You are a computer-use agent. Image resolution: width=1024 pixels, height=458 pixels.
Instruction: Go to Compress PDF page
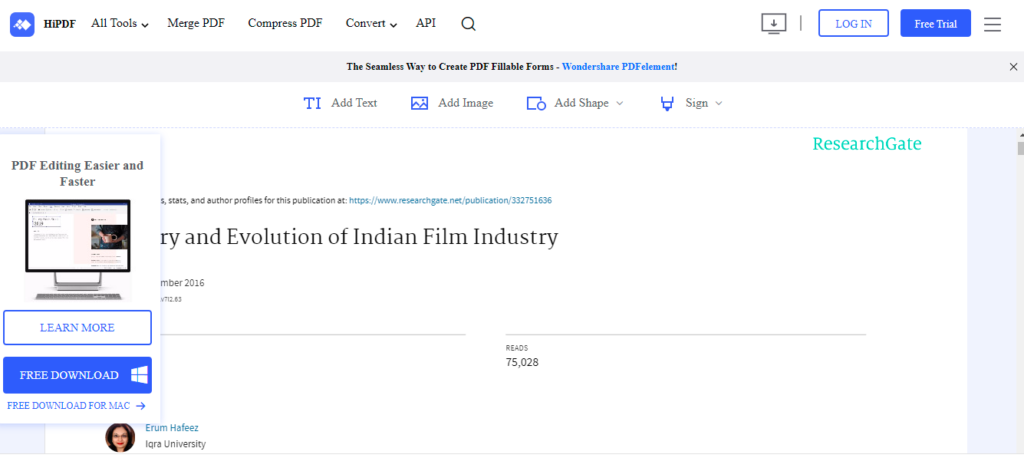pyautogui.click(x=285, y=23)
